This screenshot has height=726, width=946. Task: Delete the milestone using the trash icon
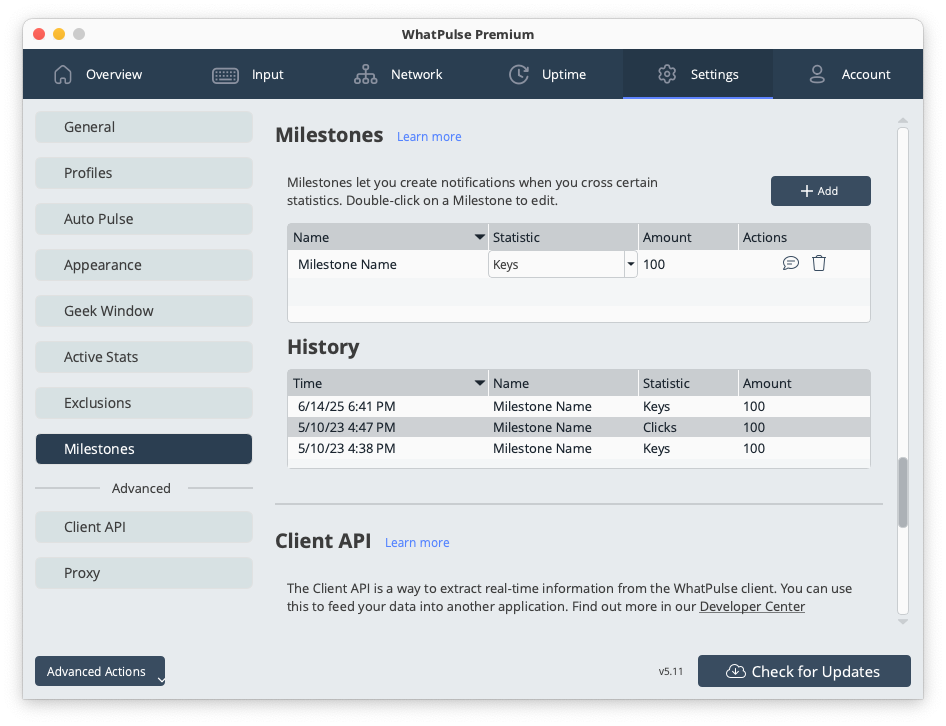pyautogui.click(x=819, y=263)
